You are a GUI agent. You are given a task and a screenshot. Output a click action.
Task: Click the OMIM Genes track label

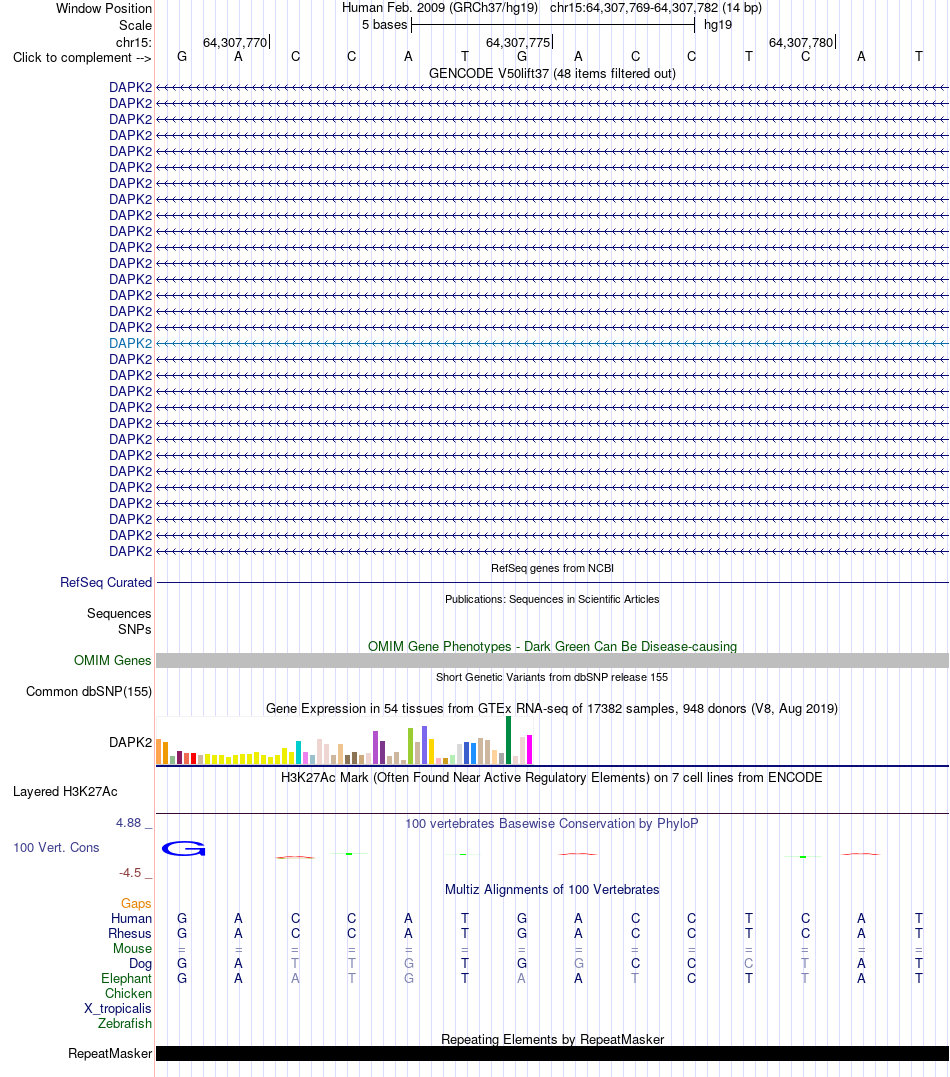[x=113, y=661]
